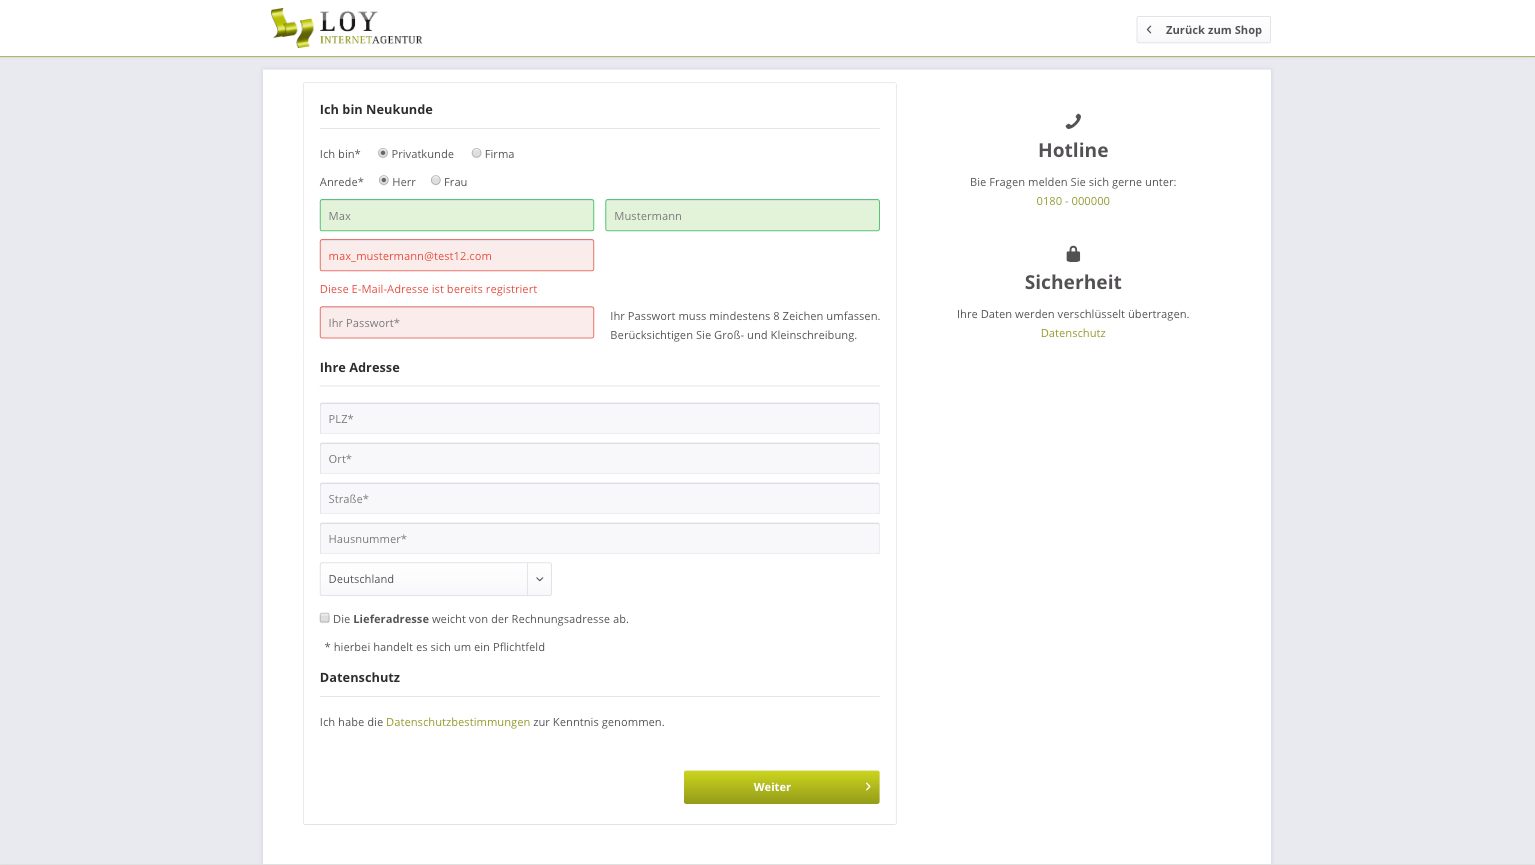Click the first name field containing Max
The image size is (1535, 865).
click(457, 215)
